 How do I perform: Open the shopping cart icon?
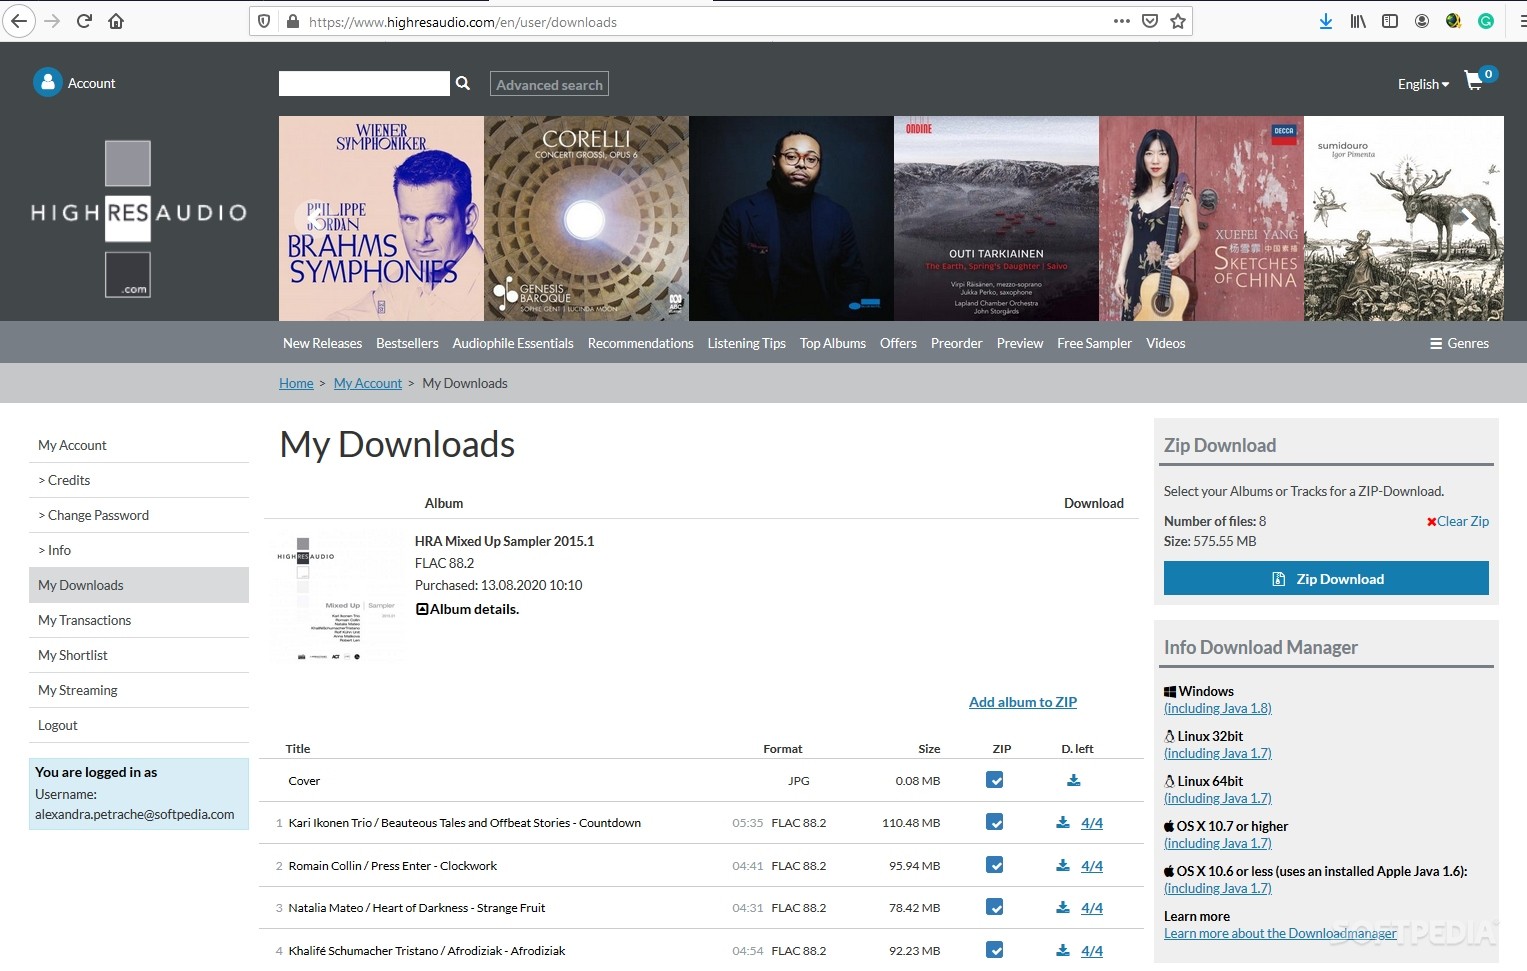click(x=1474, y=81)
